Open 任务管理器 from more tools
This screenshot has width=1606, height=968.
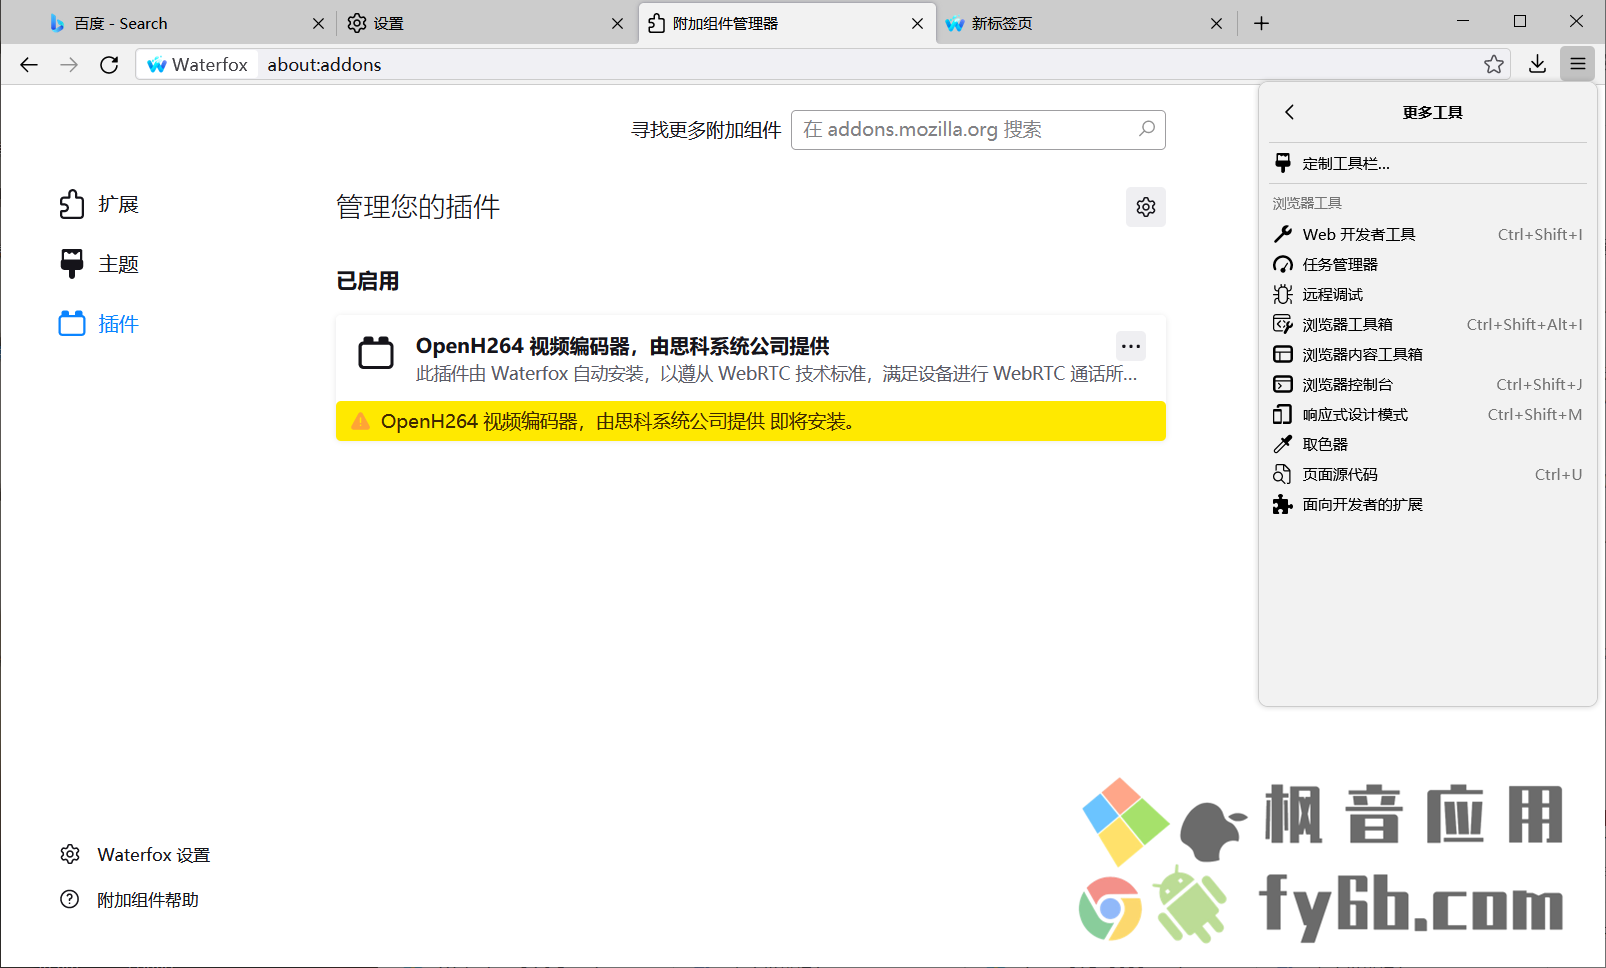coord(1428,264)
